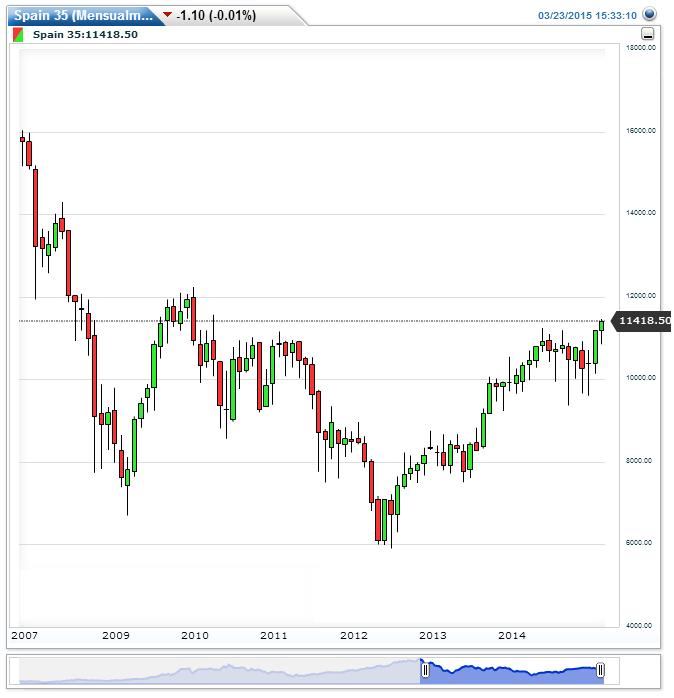Click the latest green candle at chart's right edge
This screenshot has height=698, width=674.
point(601,324)
